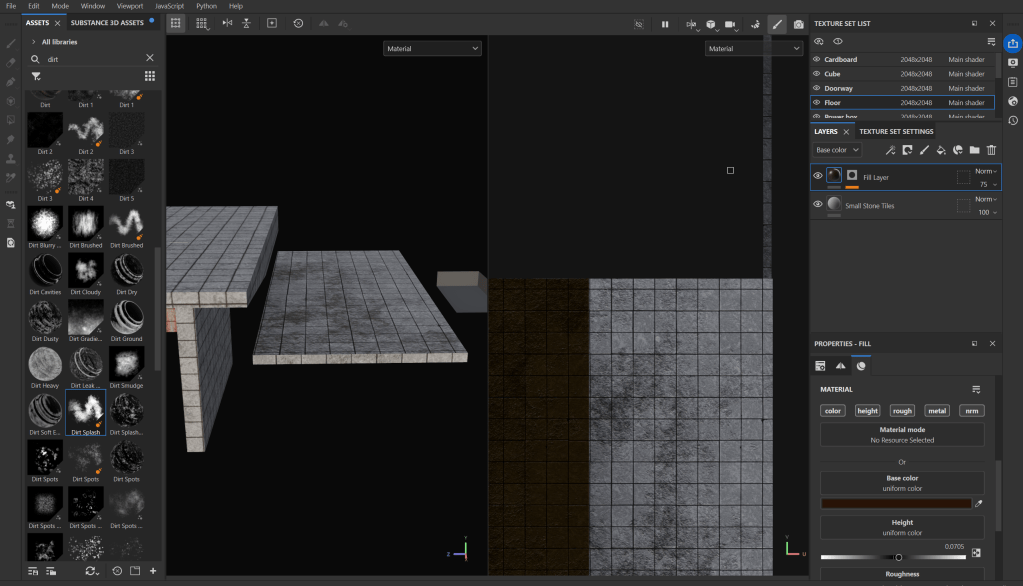This screenshot has height=586, width=1023.
Task: Switch to Texture Set Settings tab
Action: coord(896,131)
